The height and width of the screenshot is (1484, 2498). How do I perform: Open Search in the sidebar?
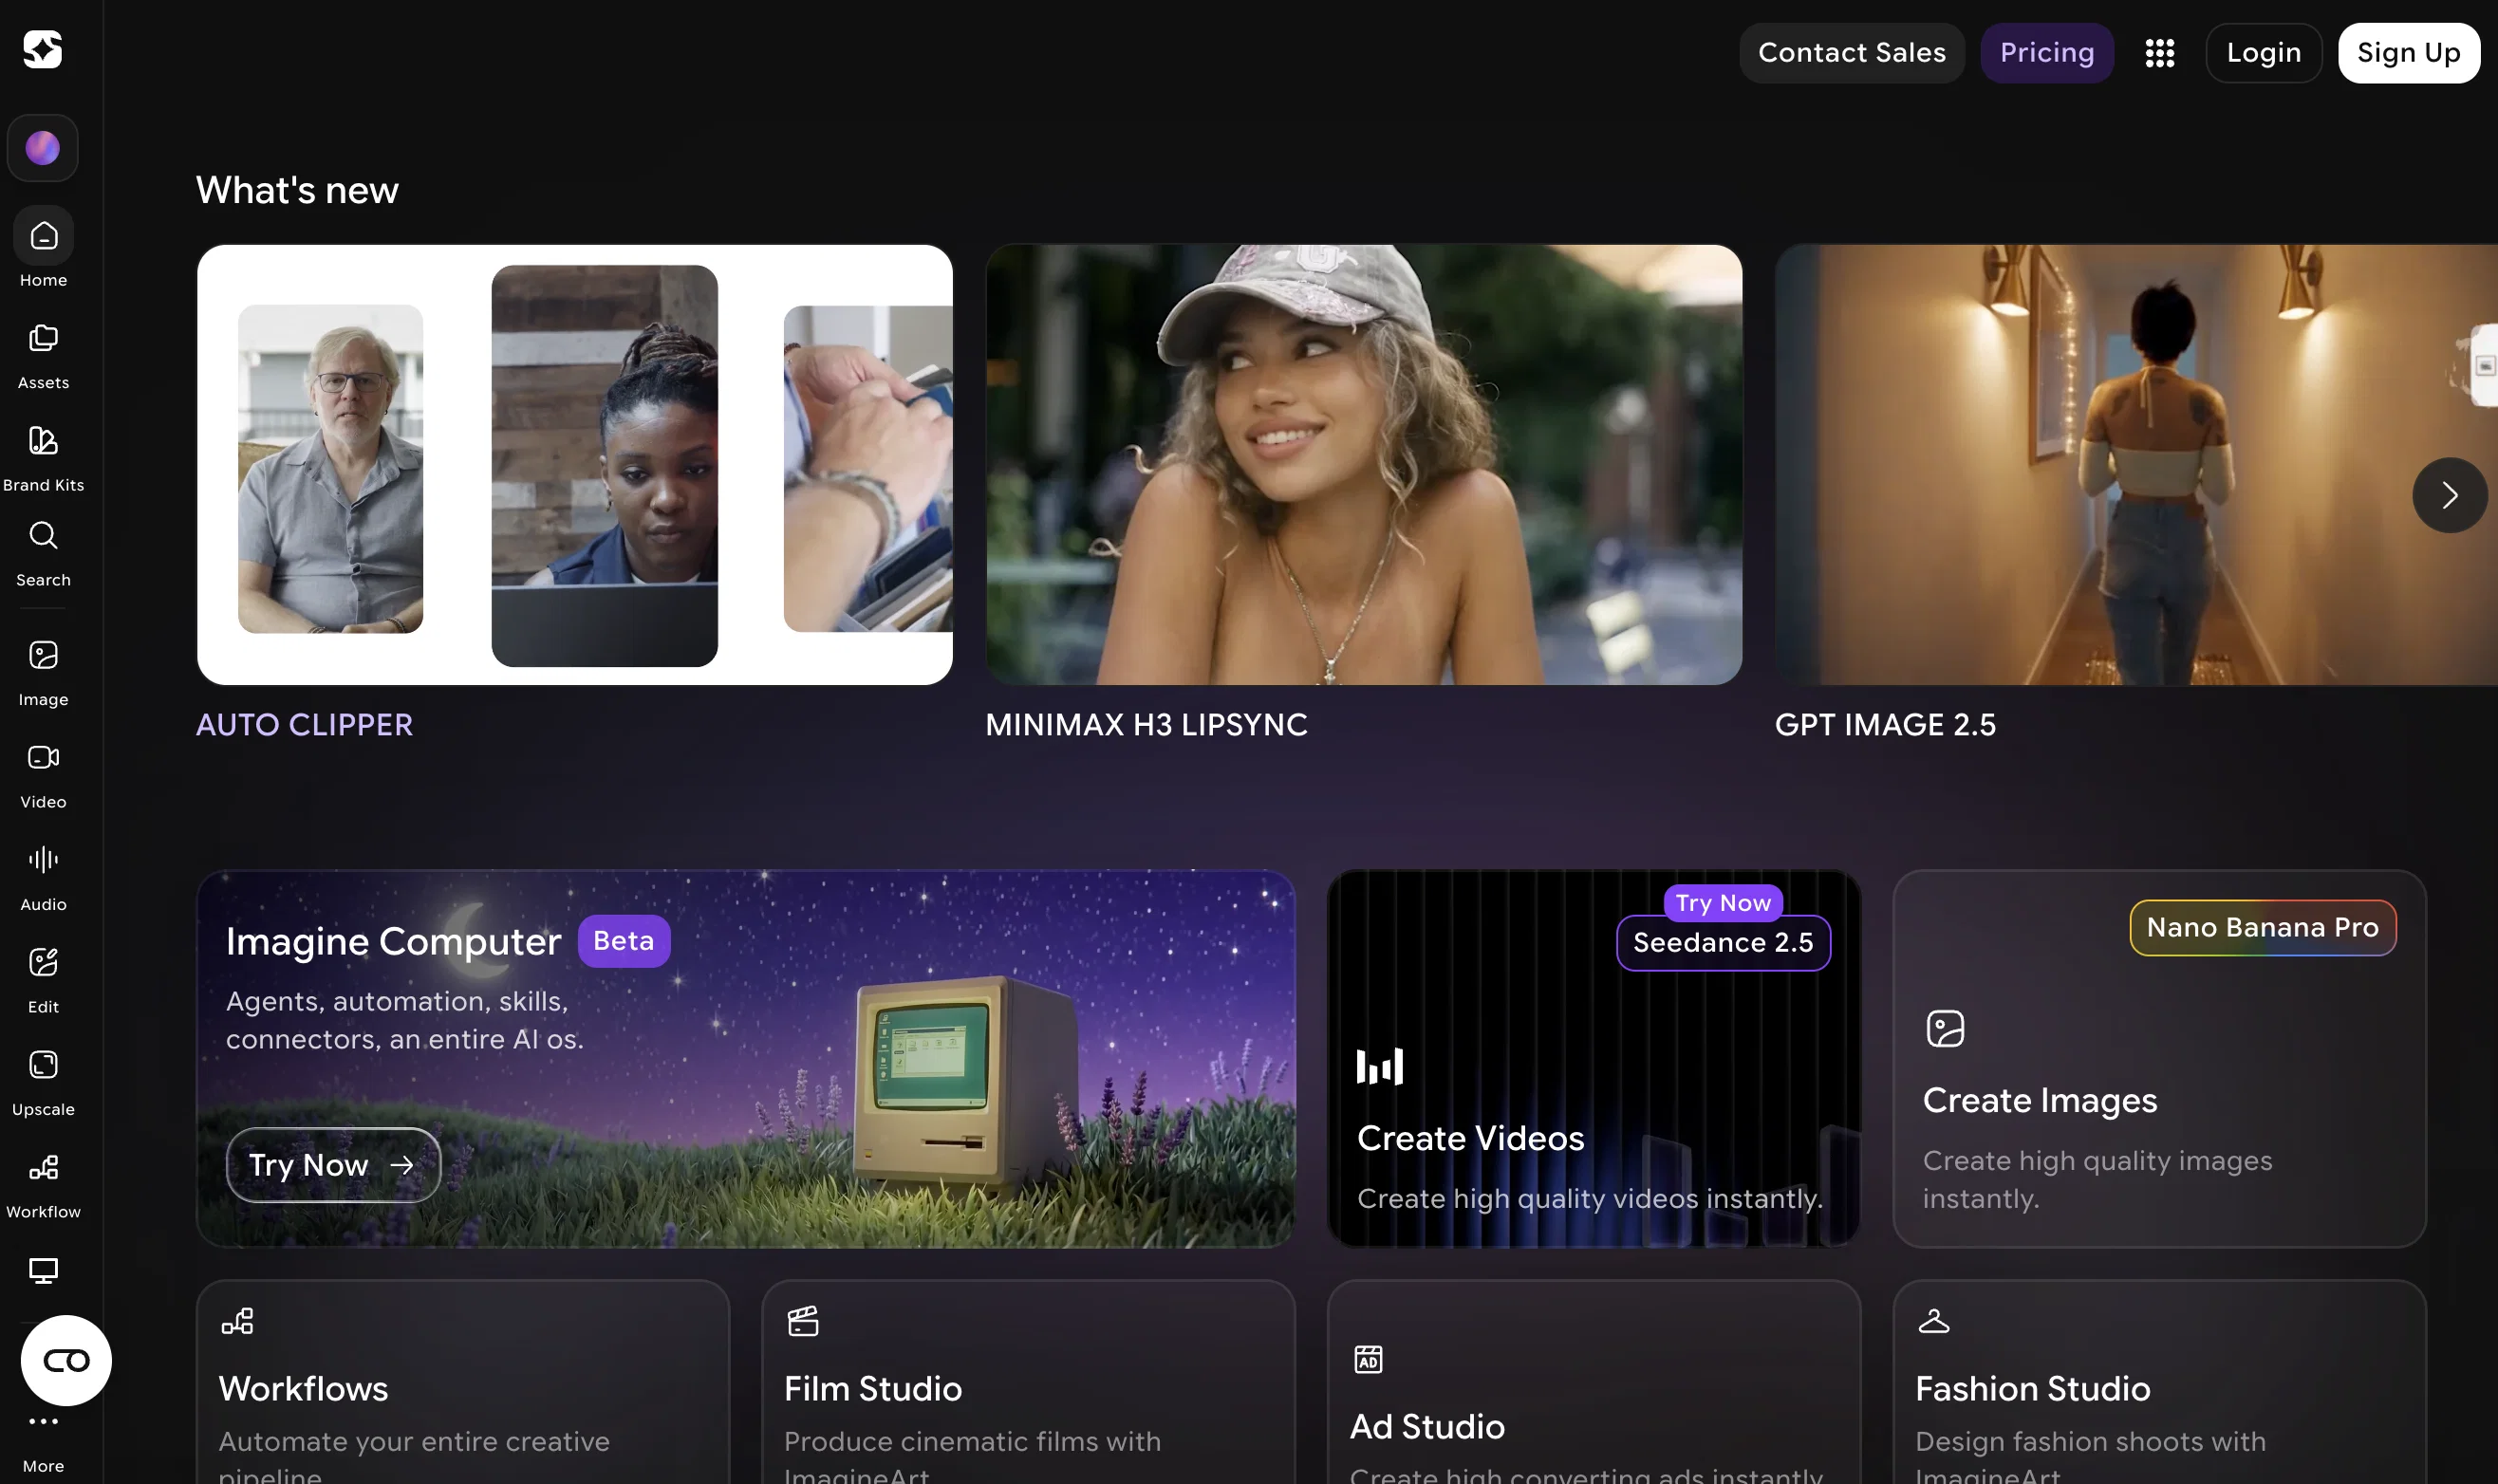(x=43, y=553)
